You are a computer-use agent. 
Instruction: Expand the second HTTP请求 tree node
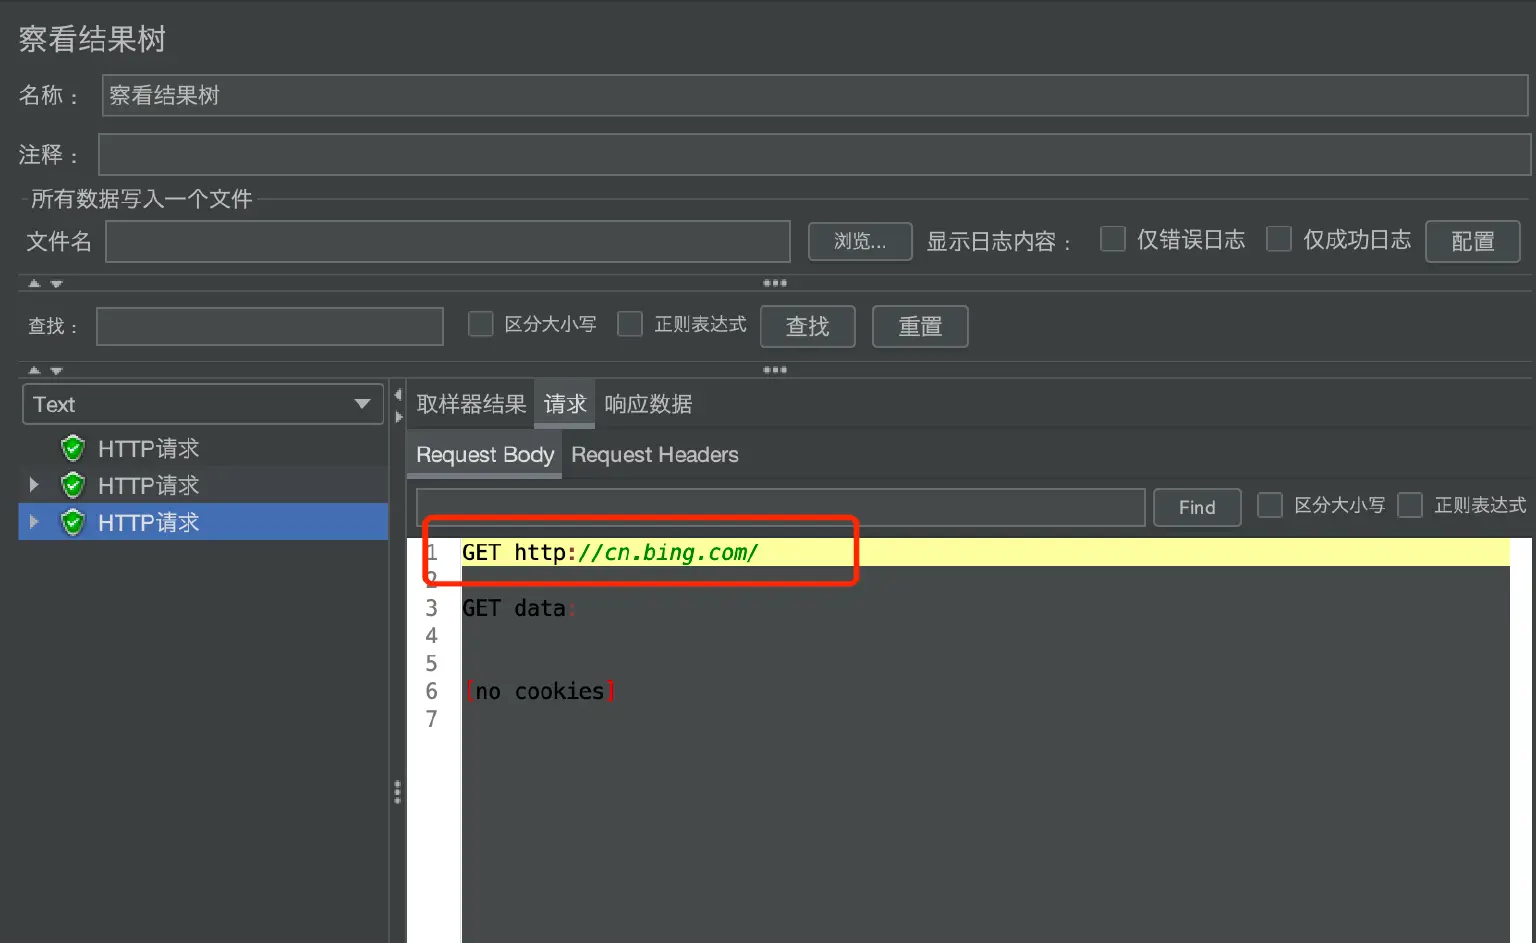(33, 484)
